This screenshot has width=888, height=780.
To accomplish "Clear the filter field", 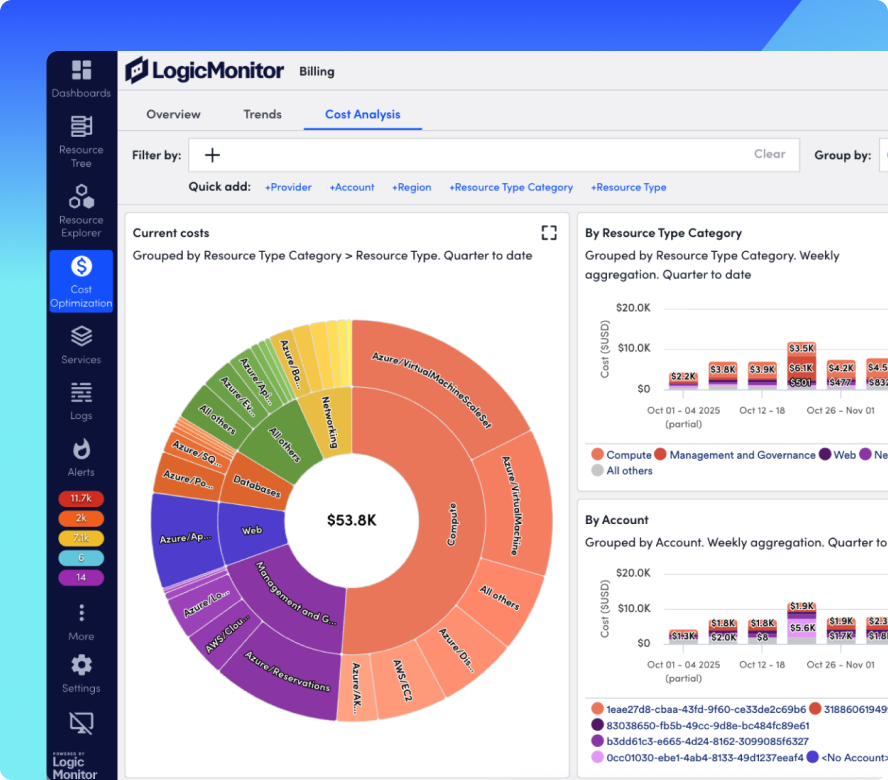I will [769, 154].
